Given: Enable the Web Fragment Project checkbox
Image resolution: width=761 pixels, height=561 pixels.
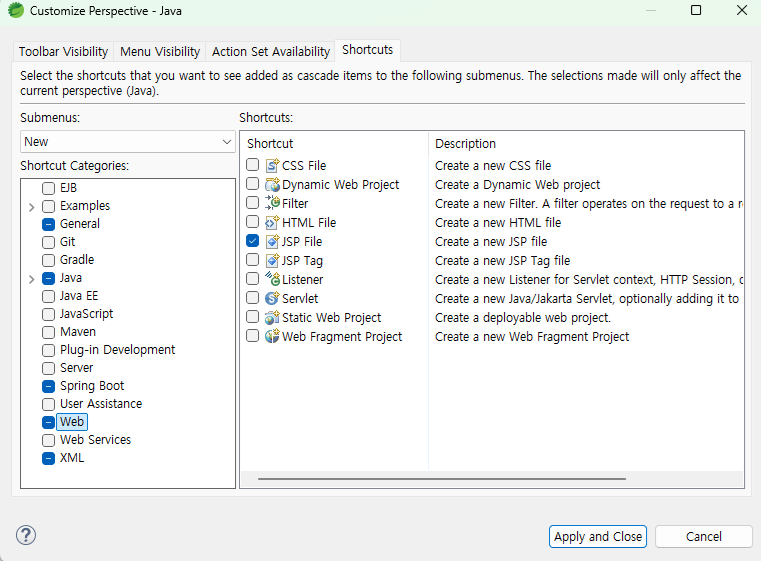Looking at the screenshot, I should 252,335.
